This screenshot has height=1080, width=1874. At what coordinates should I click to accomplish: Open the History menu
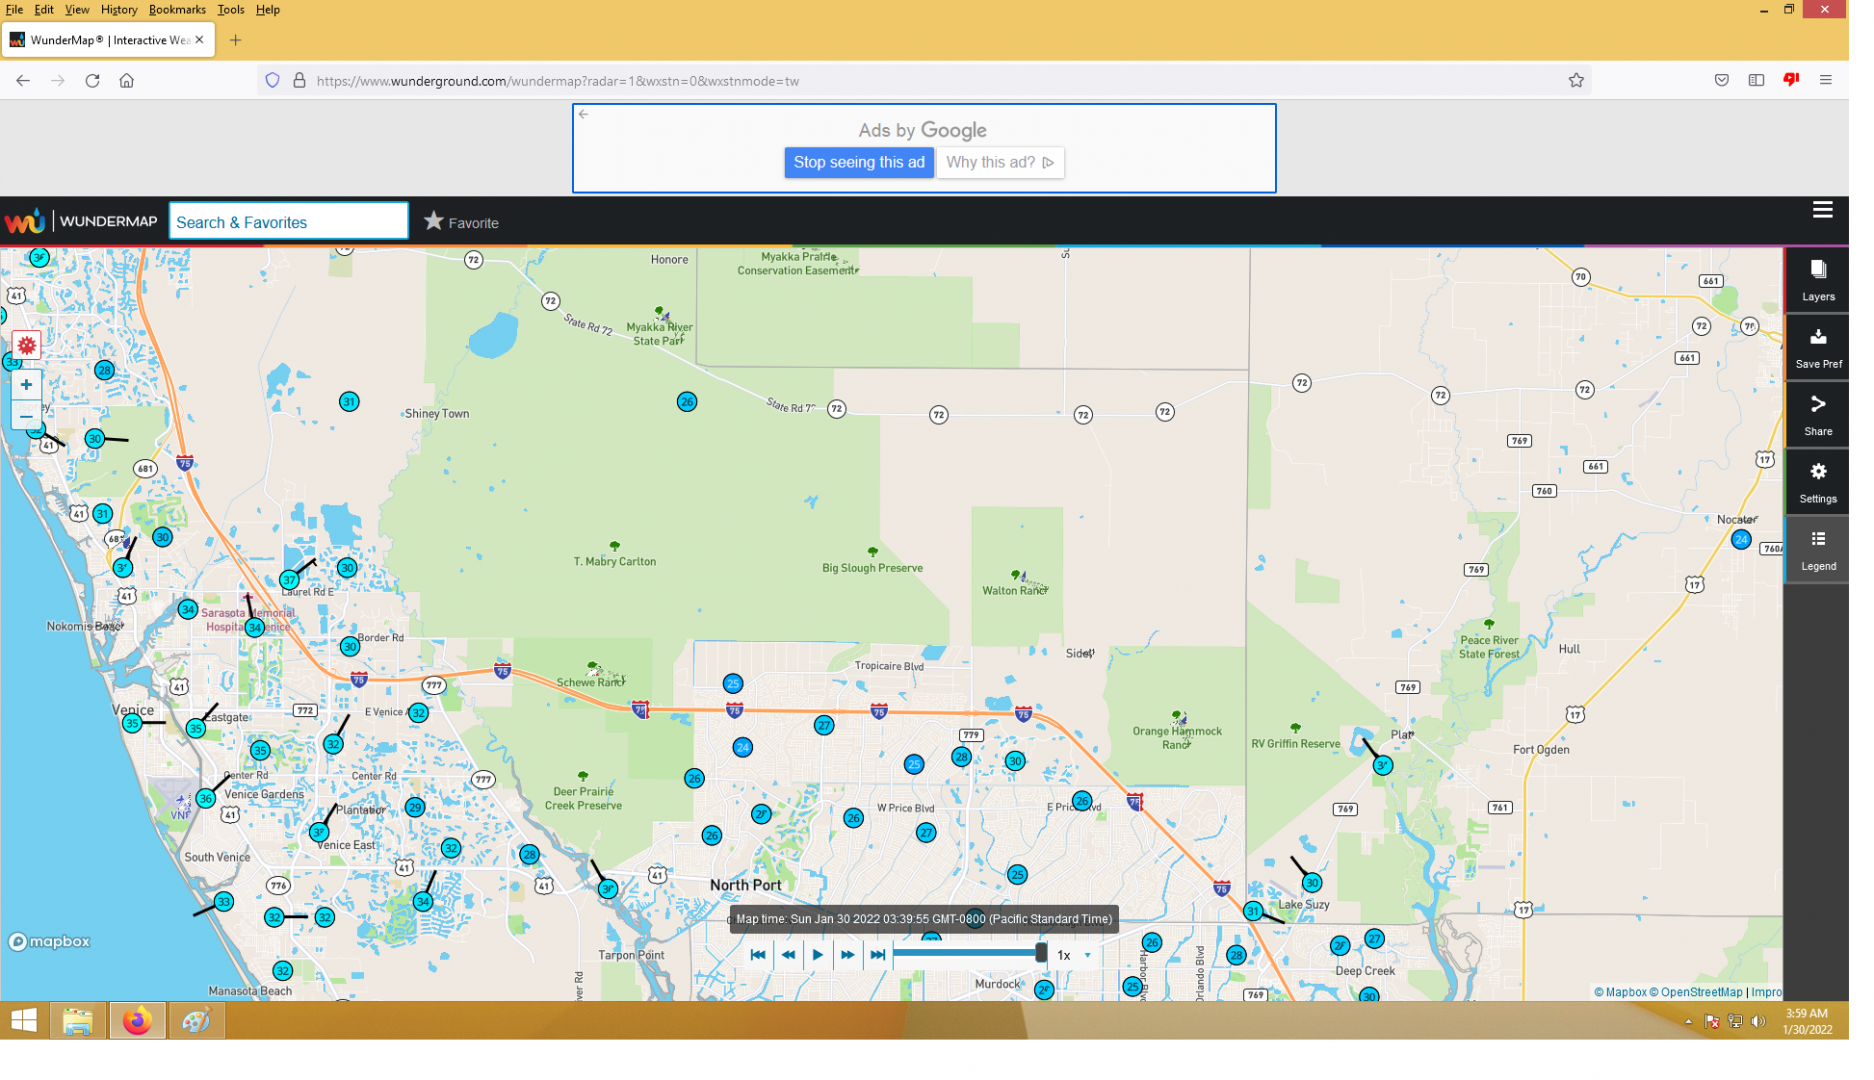(x=120, y=10)
